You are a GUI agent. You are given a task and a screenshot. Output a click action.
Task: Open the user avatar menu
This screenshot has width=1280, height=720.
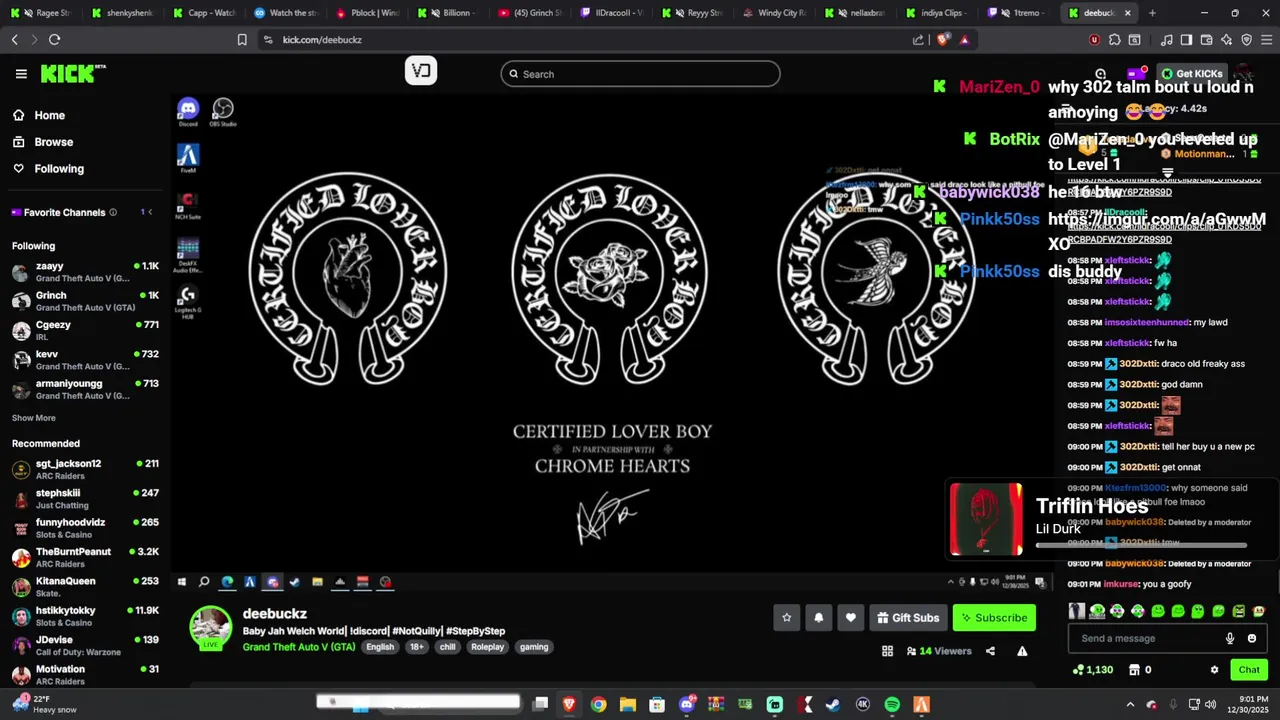1244,74
